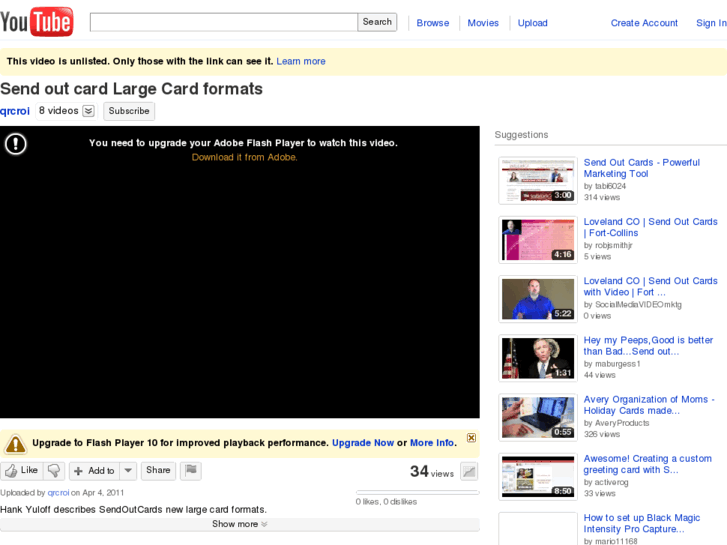This screenshot has width=727, height=545.
Task: Click the Upgrade Now link
Action: coord(363,443)
